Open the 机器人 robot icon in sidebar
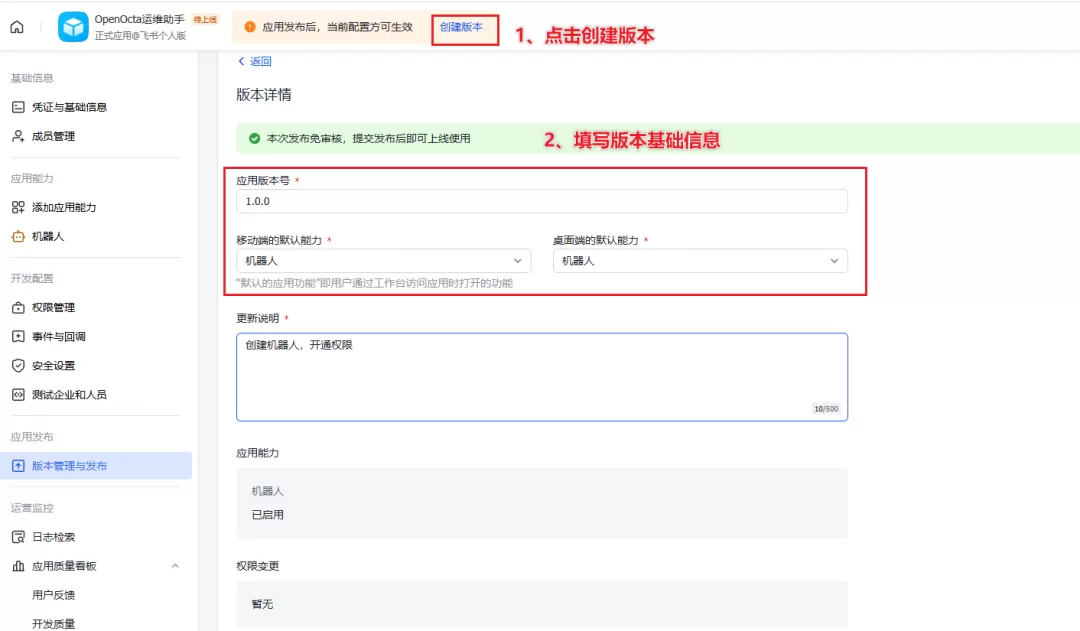The height and width of the screenshot is (631, 1080). pyautogui.click(x=19, y=236)
